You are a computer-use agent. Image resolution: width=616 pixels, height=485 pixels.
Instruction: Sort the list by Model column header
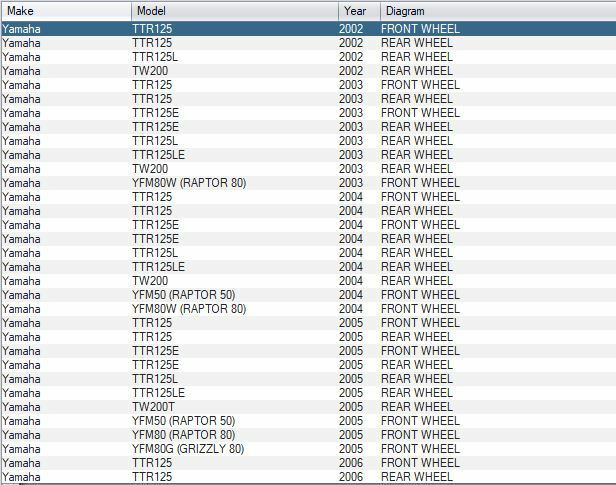(x=235, y=11)
